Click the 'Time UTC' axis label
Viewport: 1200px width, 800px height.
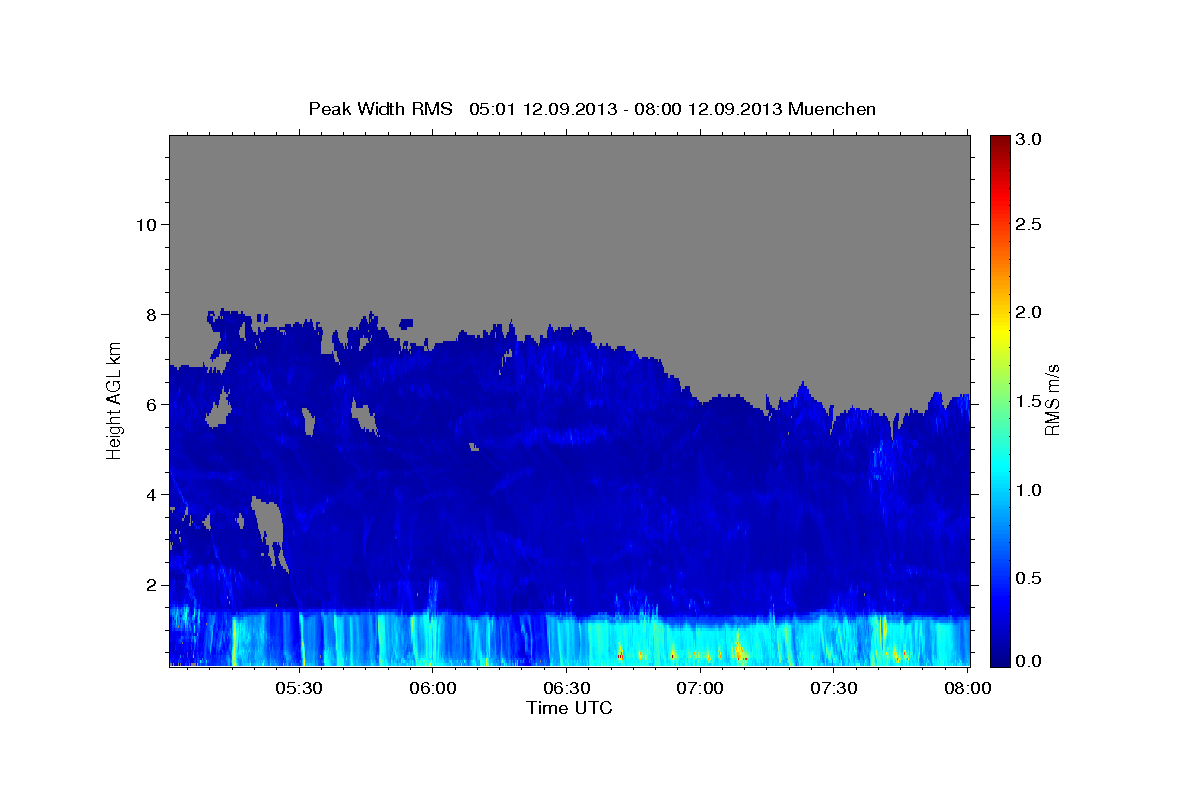click(569, 708)
